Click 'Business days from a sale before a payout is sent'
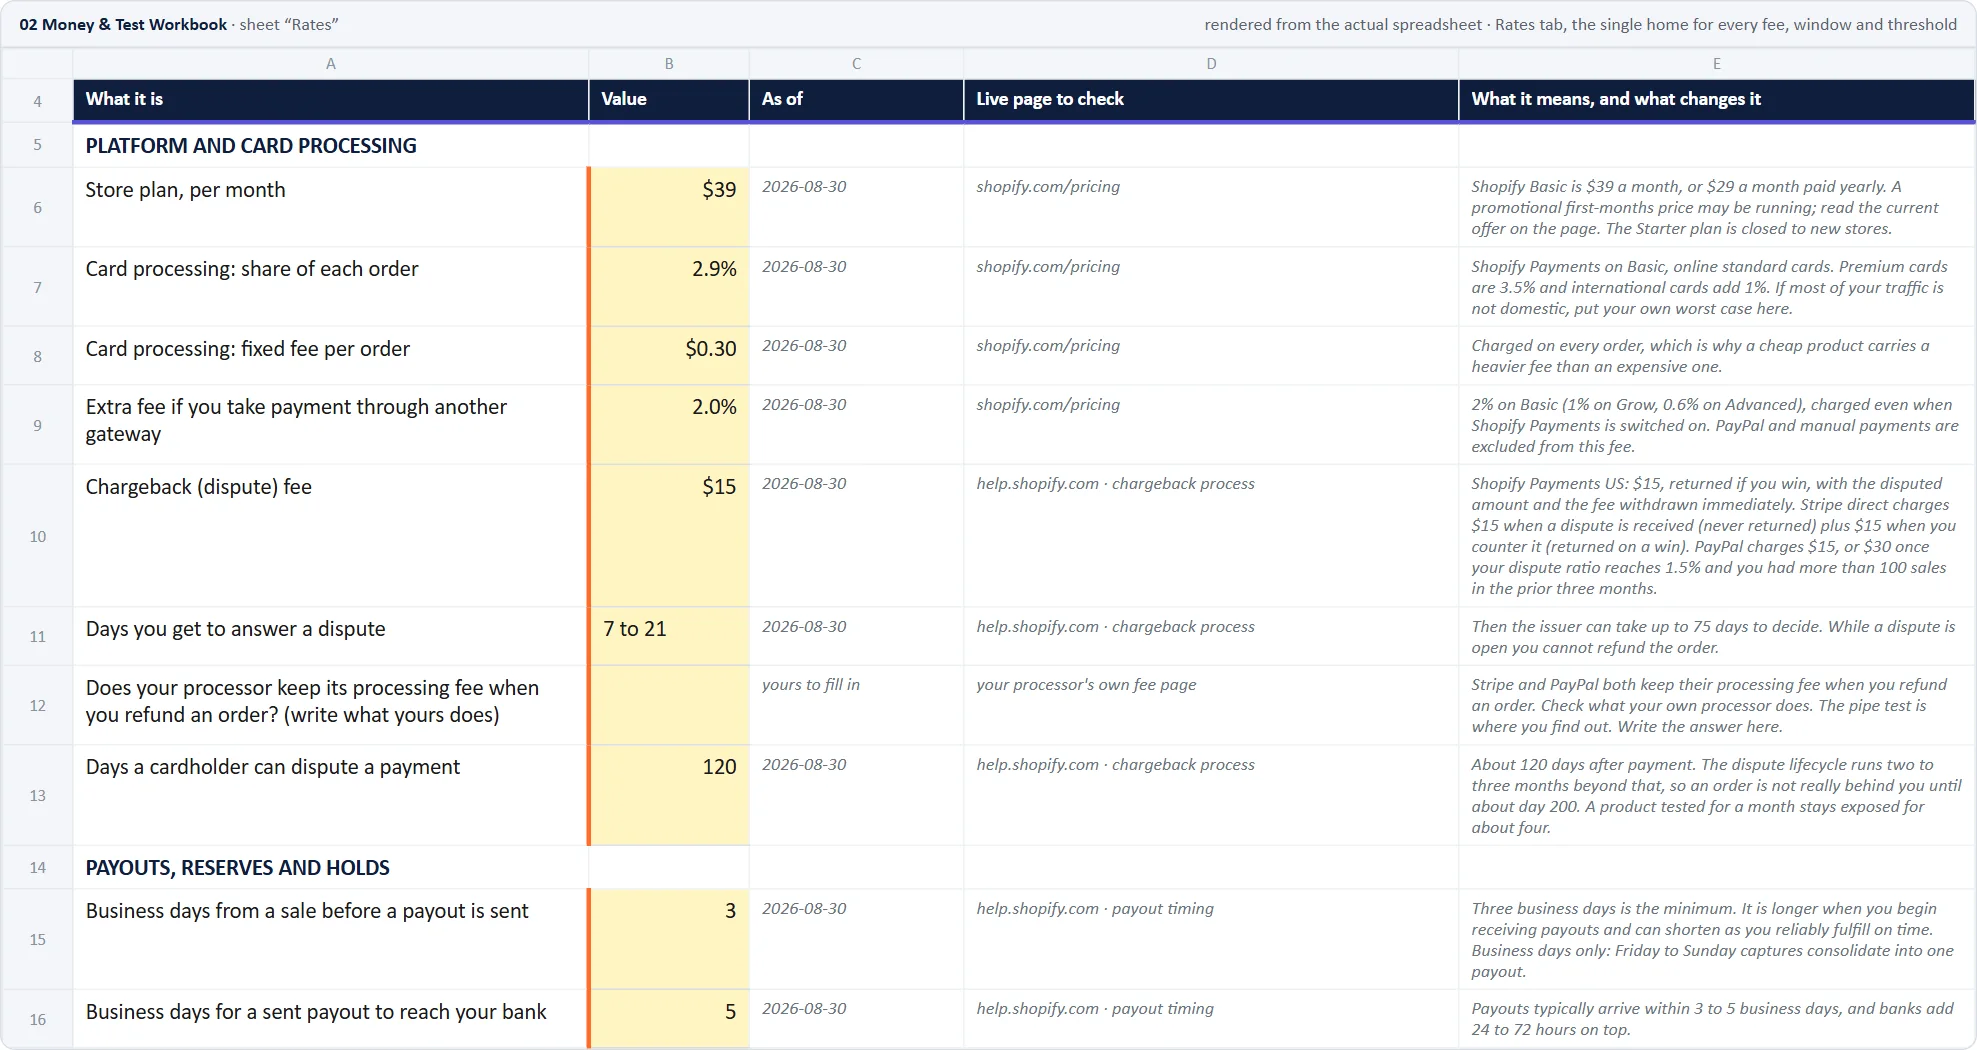This screenshot has height=1050, width=1977. 307,911
